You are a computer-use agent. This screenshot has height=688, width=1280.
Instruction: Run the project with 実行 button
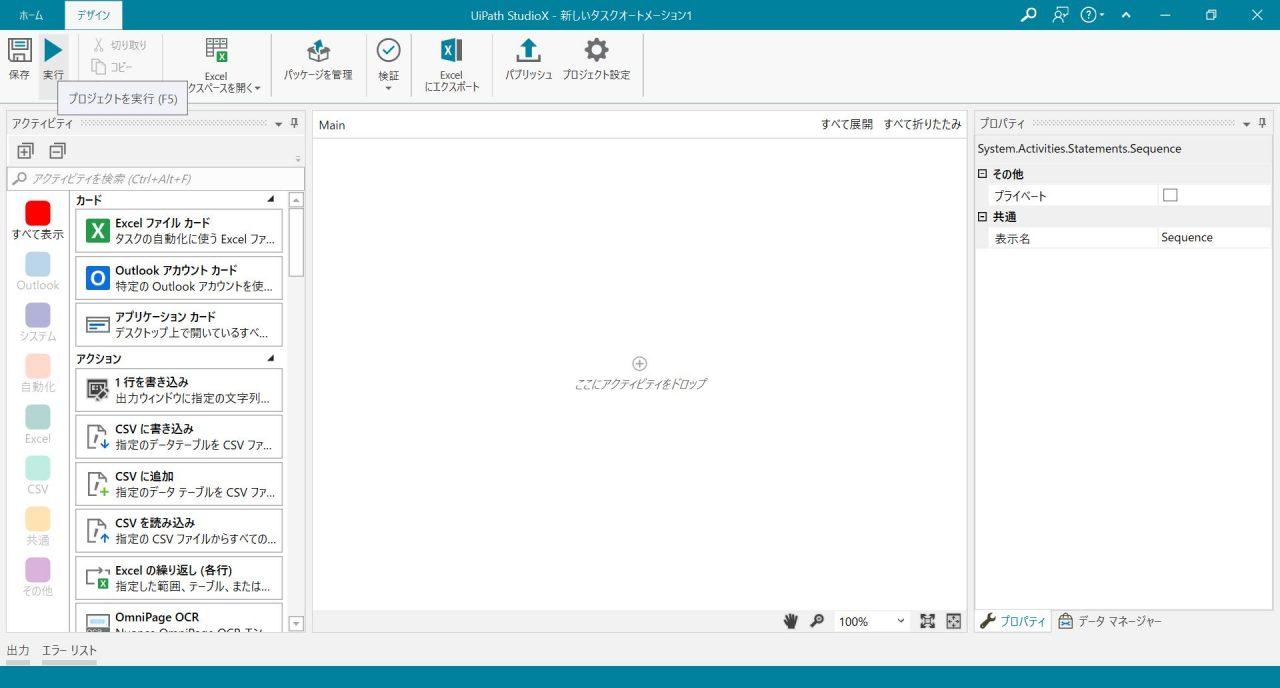coord(53,58)
